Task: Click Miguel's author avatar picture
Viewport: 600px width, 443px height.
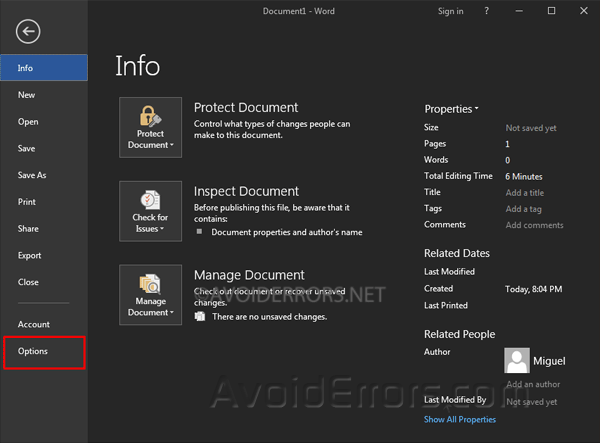Action: (x=517, y=360)
